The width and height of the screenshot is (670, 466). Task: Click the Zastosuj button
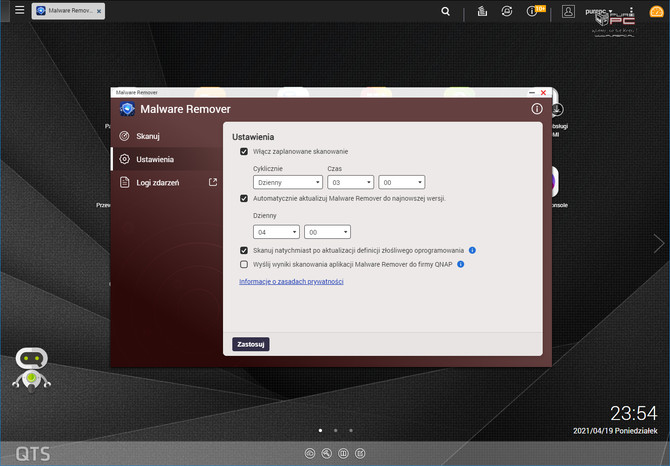pyautogui.click(x=251, y=344)
